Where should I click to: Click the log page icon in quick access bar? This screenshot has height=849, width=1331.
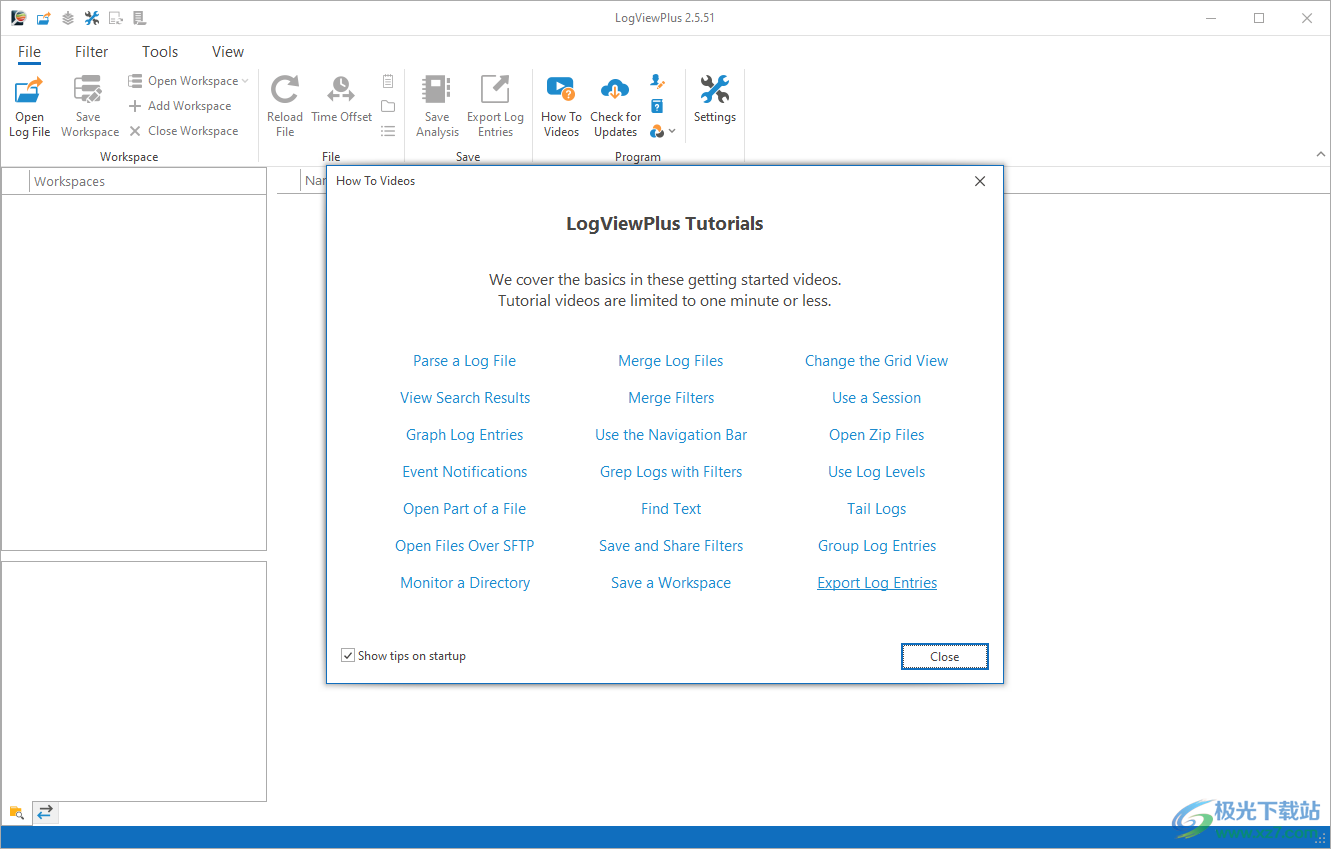[139, 18]
